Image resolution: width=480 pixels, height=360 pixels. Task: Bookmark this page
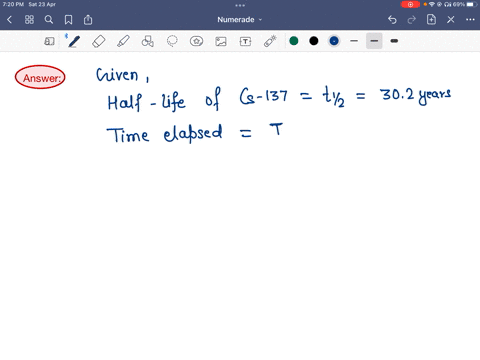pos(68,20)
